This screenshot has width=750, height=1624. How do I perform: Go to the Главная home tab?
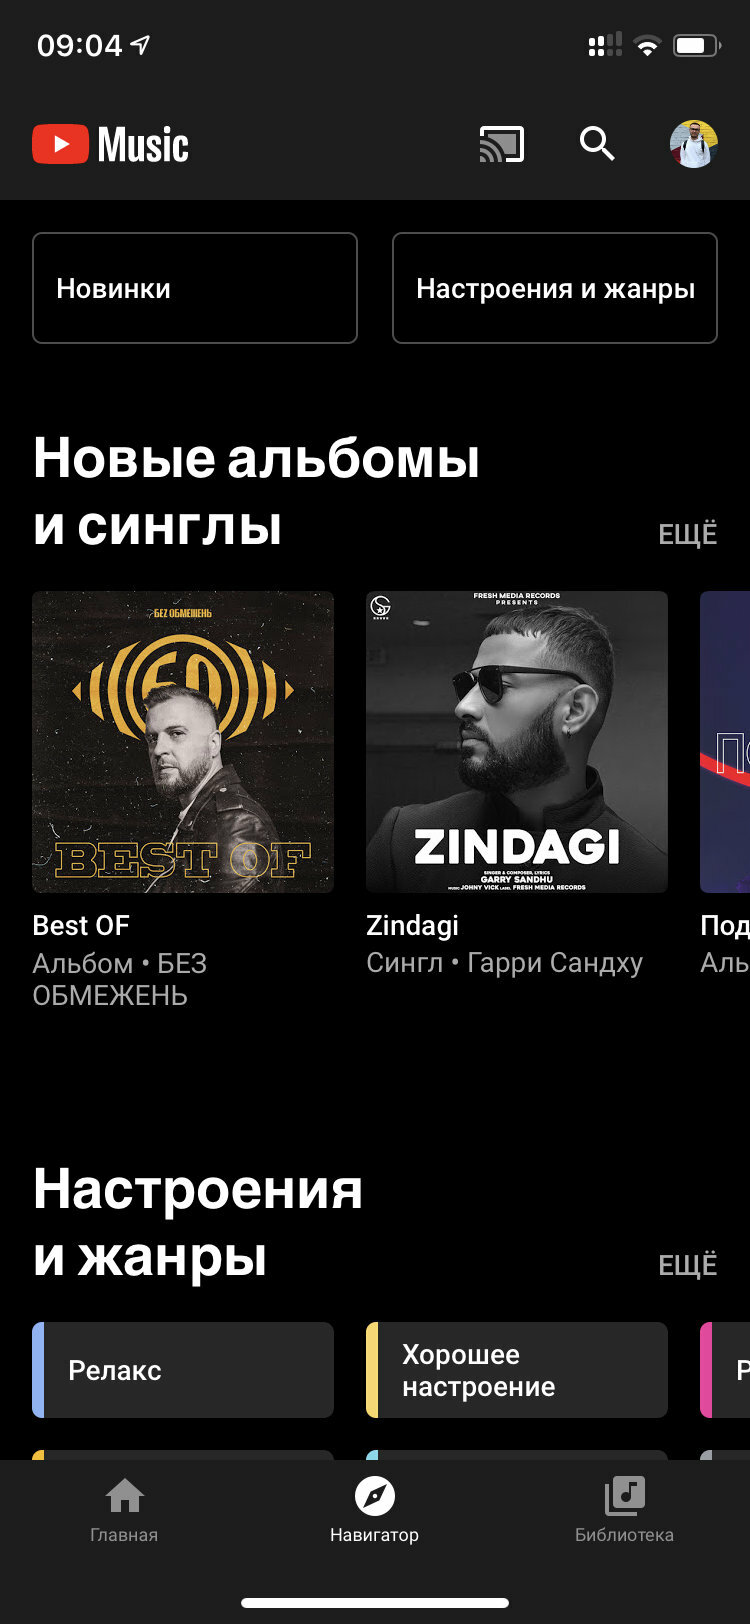[124, 1510]
